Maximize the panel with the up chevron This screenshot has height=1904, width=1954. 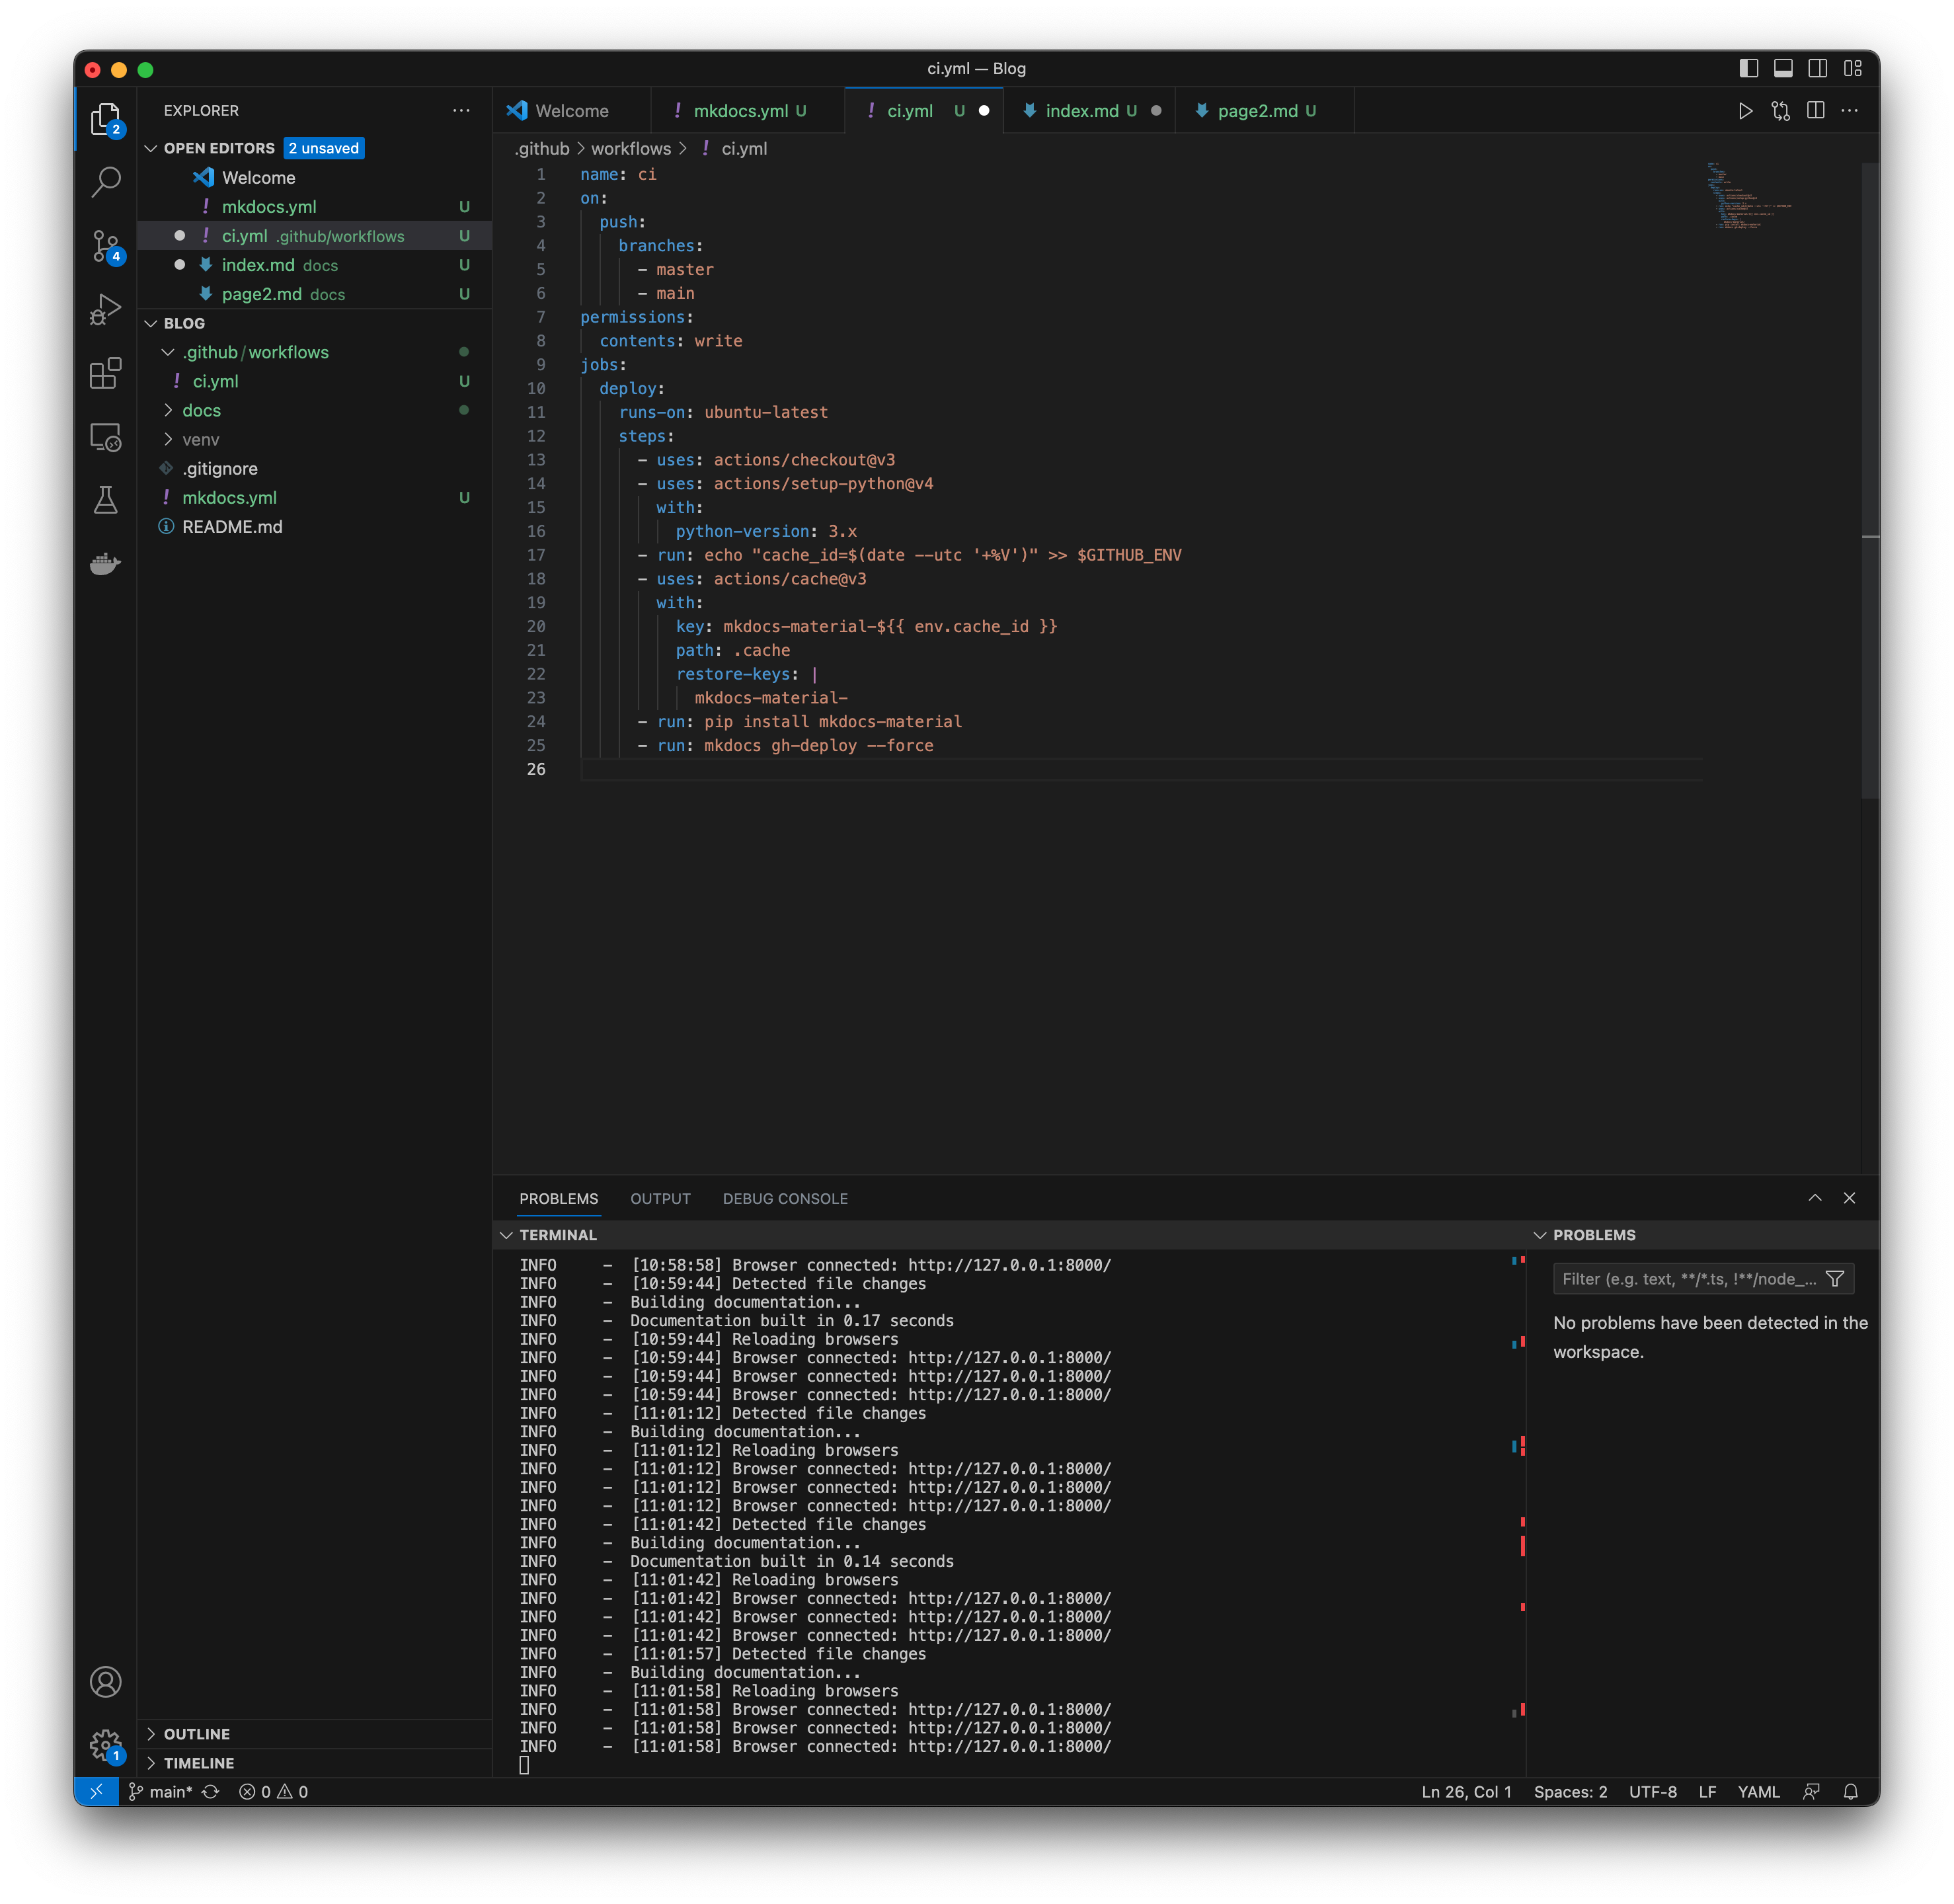(x=1814, y=1197)
